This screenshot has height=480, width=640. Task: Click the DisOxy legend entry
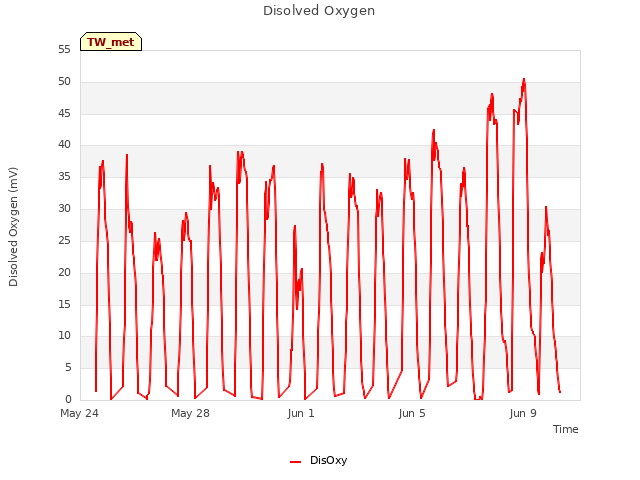(x=318, y=460)
